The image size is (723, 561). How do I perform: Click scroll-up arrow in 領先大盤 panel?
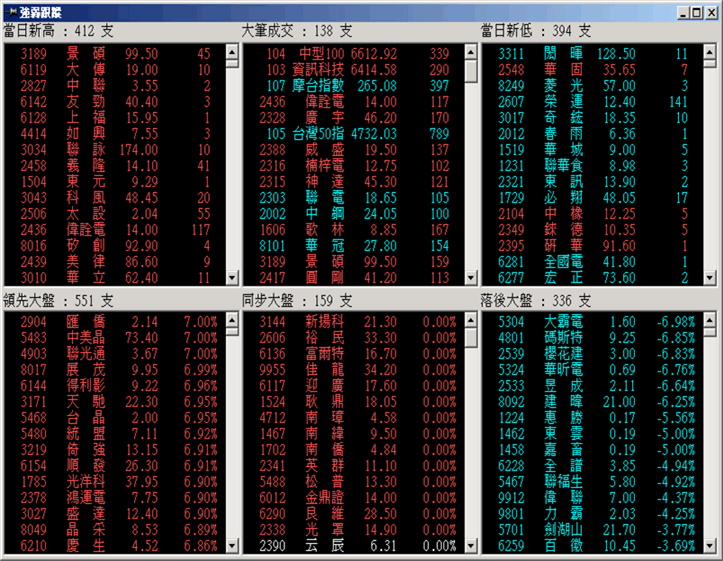tap(232, 319)
